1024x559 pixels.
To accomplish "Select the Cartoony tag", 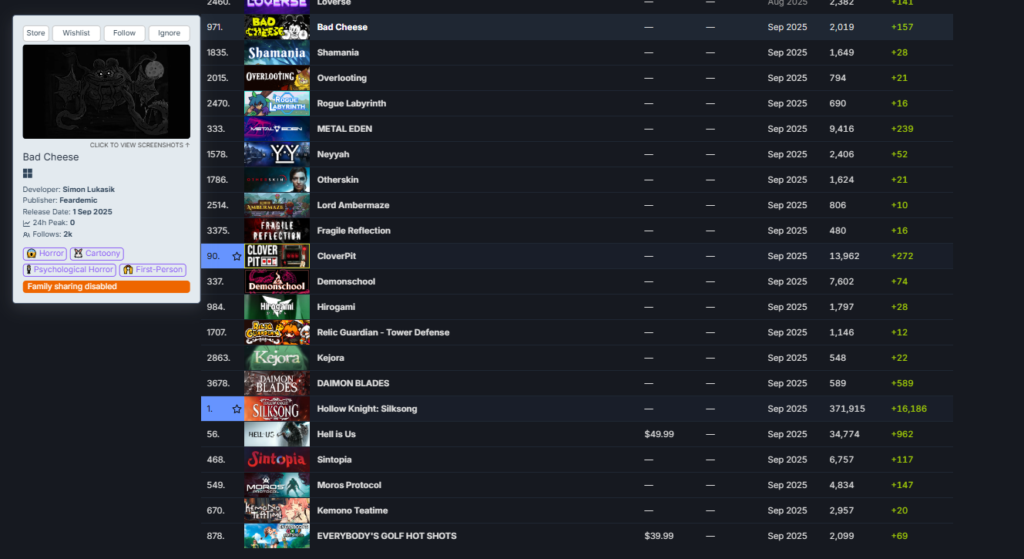I will point(97,253).
